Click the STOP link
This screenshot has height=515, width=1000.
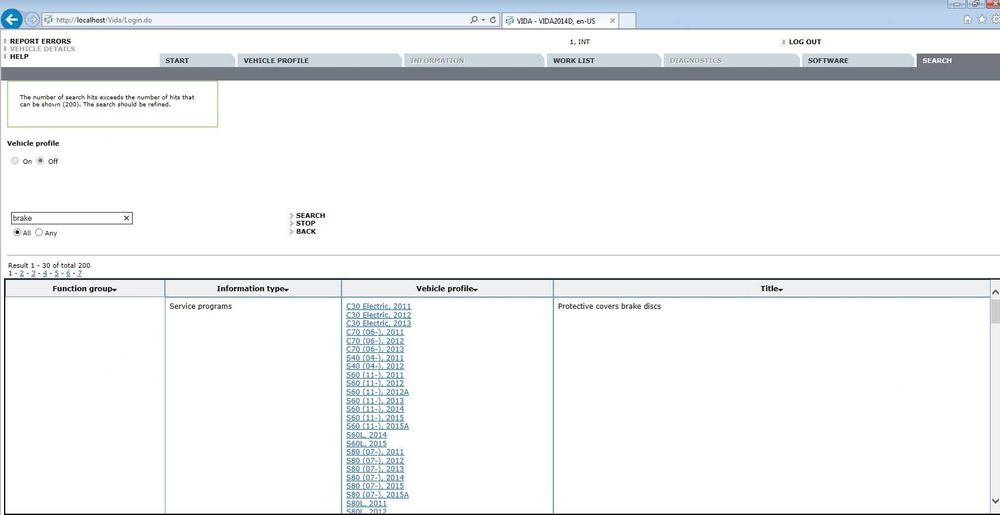(305, 224)
